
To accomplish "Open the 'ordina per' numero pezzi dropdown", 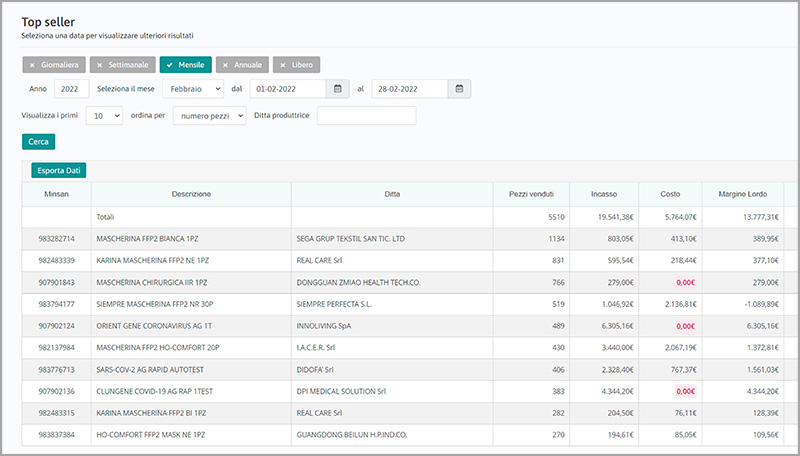I will point(208,116).
